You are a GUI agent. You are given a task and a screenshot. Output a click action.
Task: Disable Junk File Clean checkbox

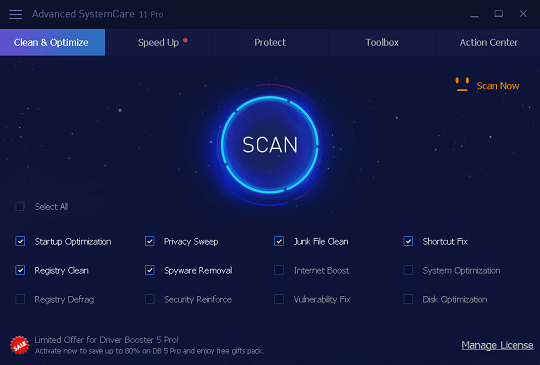pyautogui.click(x=279, y=241)
